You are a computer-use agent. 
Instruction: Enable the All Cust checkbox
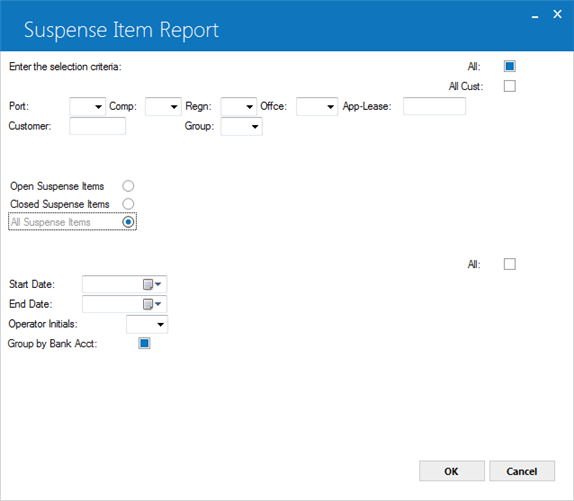pyautogui.click(x=510, y=86)
